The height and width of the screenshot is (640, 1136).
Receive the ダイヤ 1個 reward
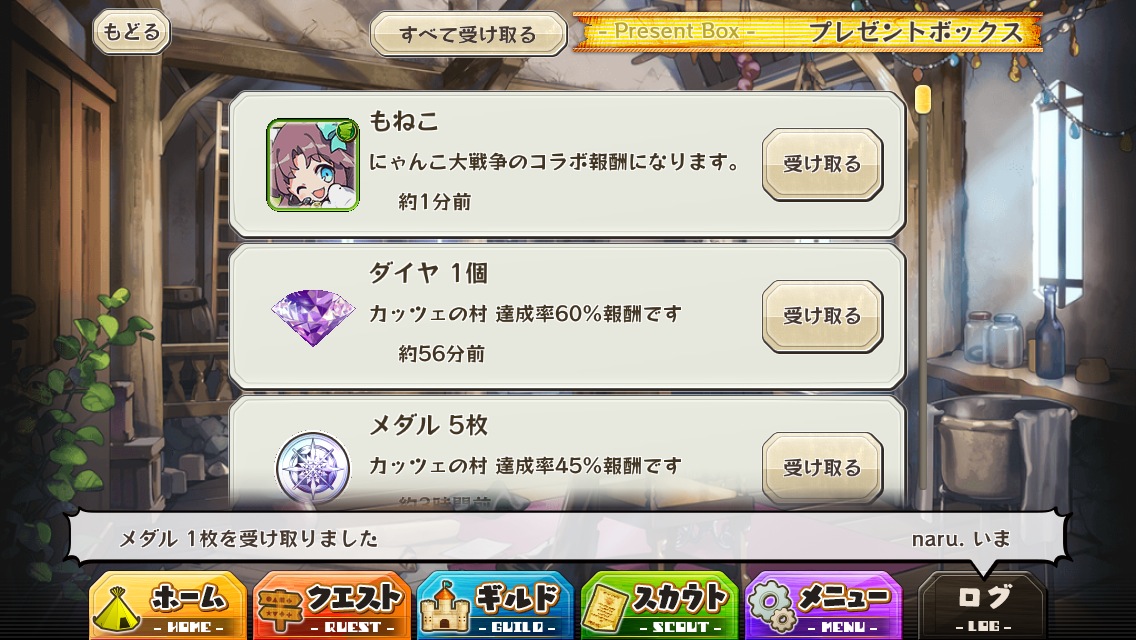822,317
